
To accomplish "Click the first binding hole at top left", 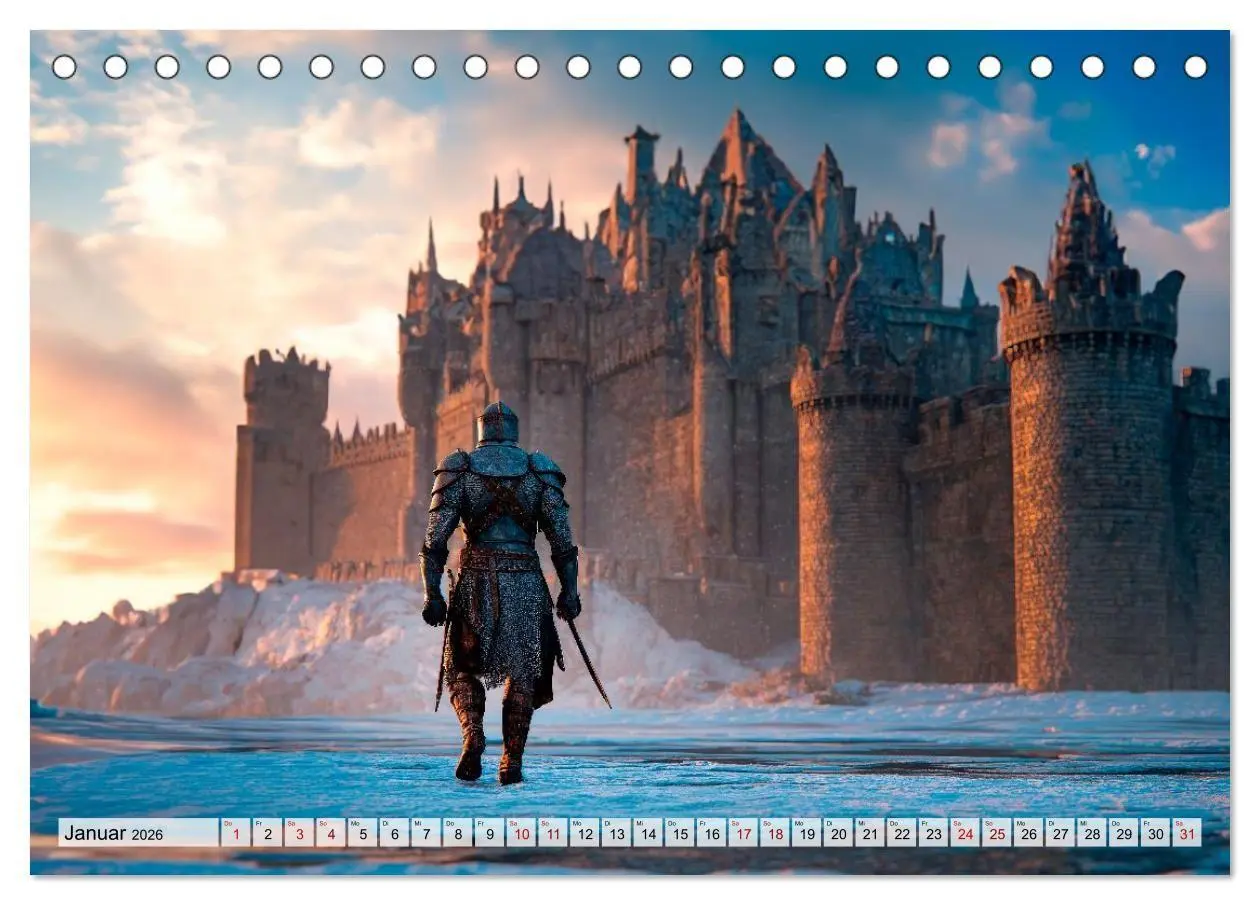I will click(64, 67).
